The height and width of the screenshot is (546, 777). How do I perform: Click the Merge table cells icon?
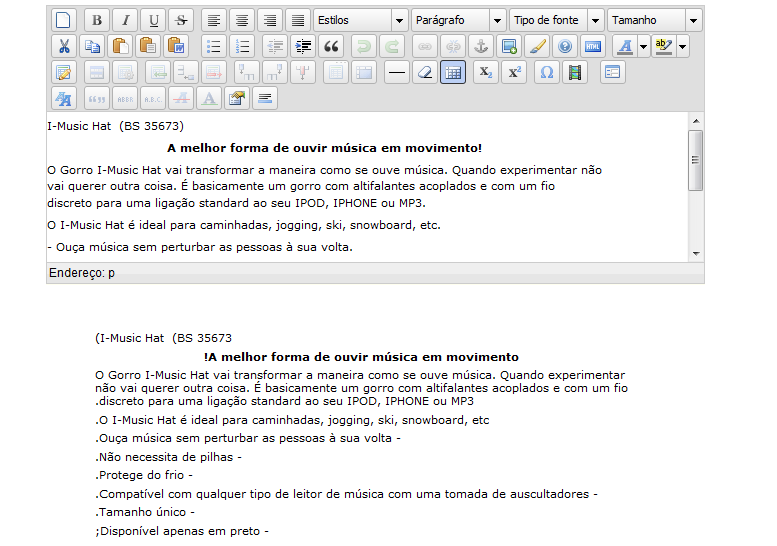[x=364, y=72]
